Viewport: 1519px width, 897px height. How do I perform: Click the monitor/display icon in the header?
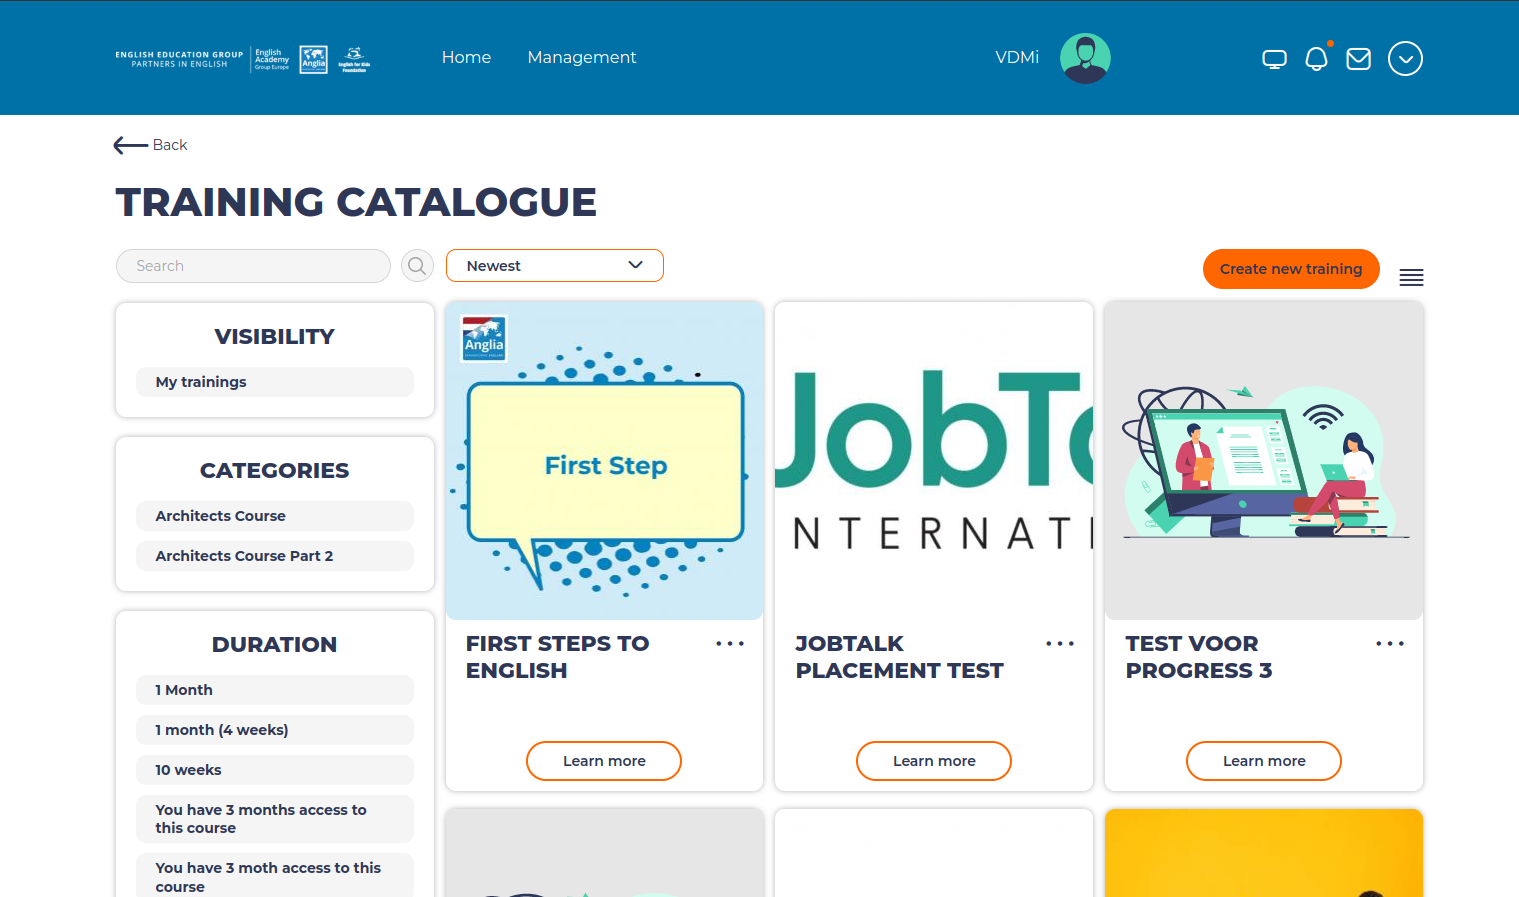1274,58
